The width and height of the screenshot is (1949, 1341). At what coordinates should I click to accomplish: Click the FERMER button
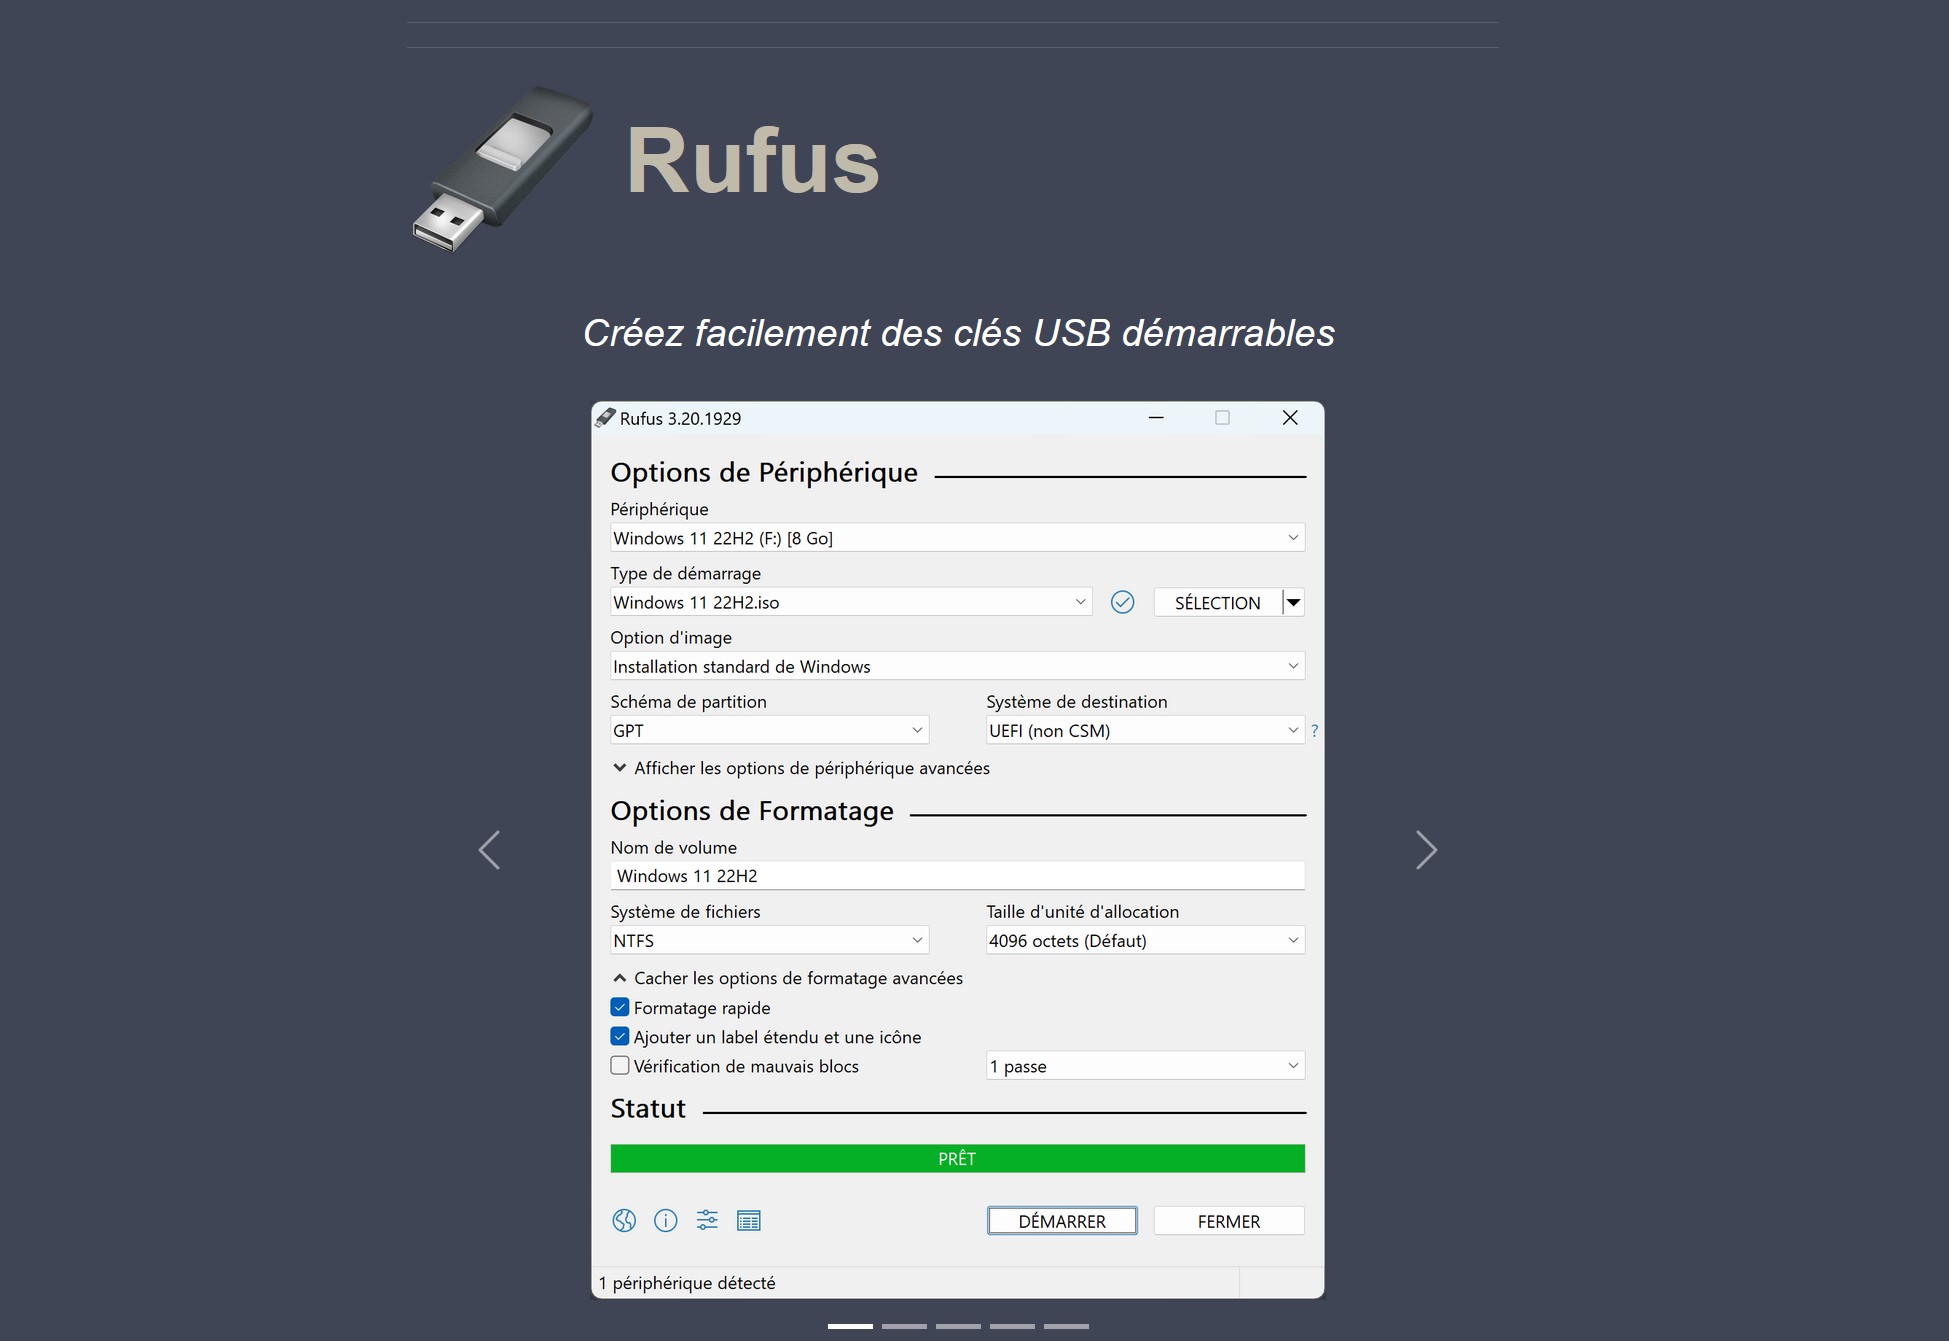[1228, 1221]
